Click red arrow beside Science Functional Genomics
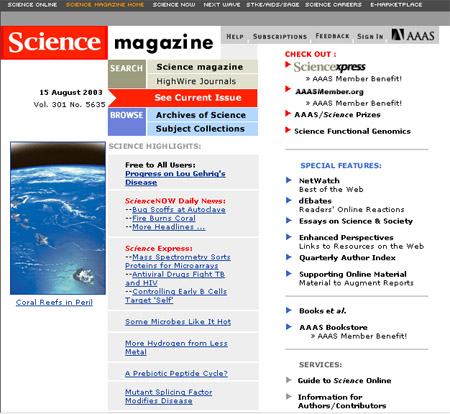The height and width of the screenshot is (414, 450). (288, 130)
